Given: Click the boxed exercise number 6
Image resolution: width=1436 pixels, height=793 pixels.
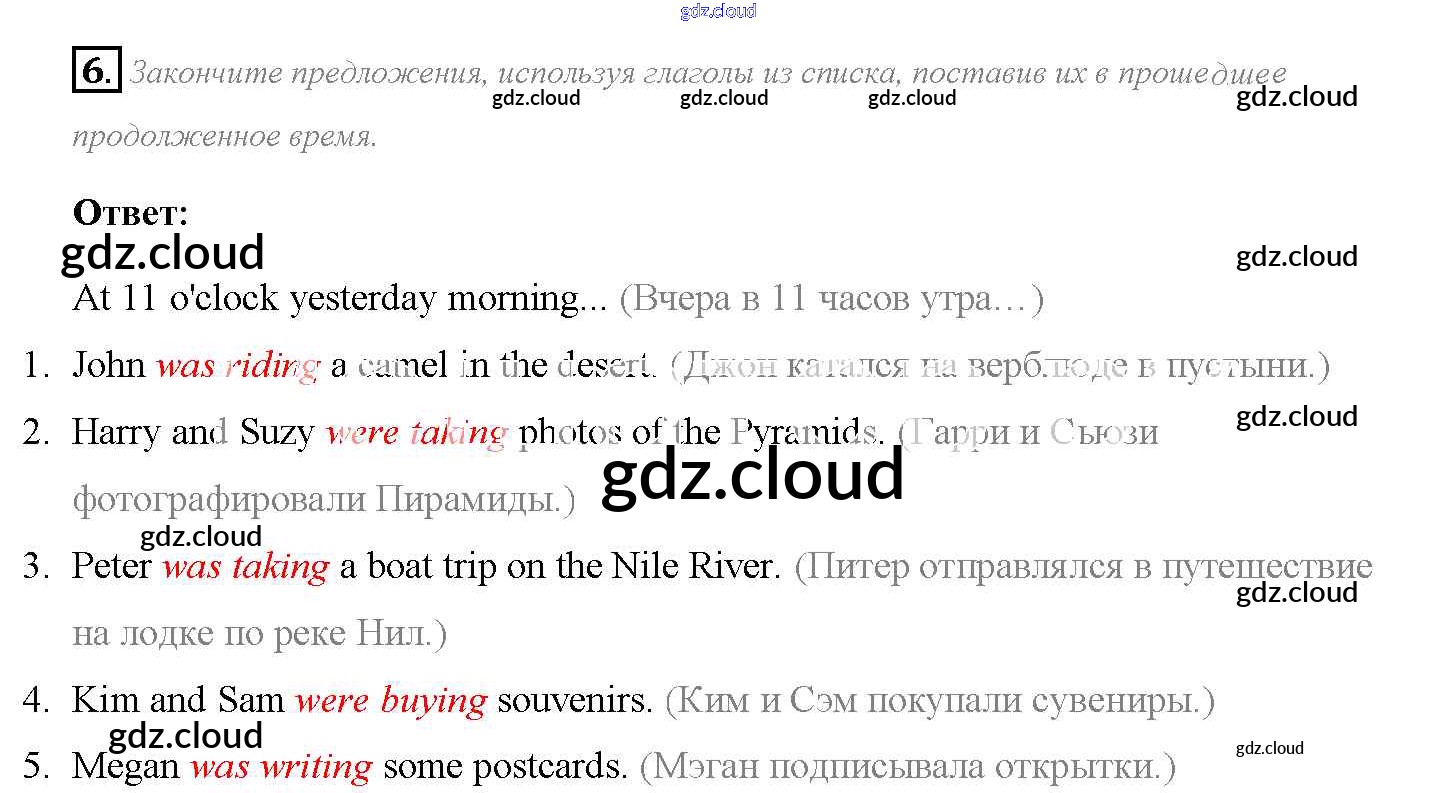Looking at the screenshot, I should 96,70.
